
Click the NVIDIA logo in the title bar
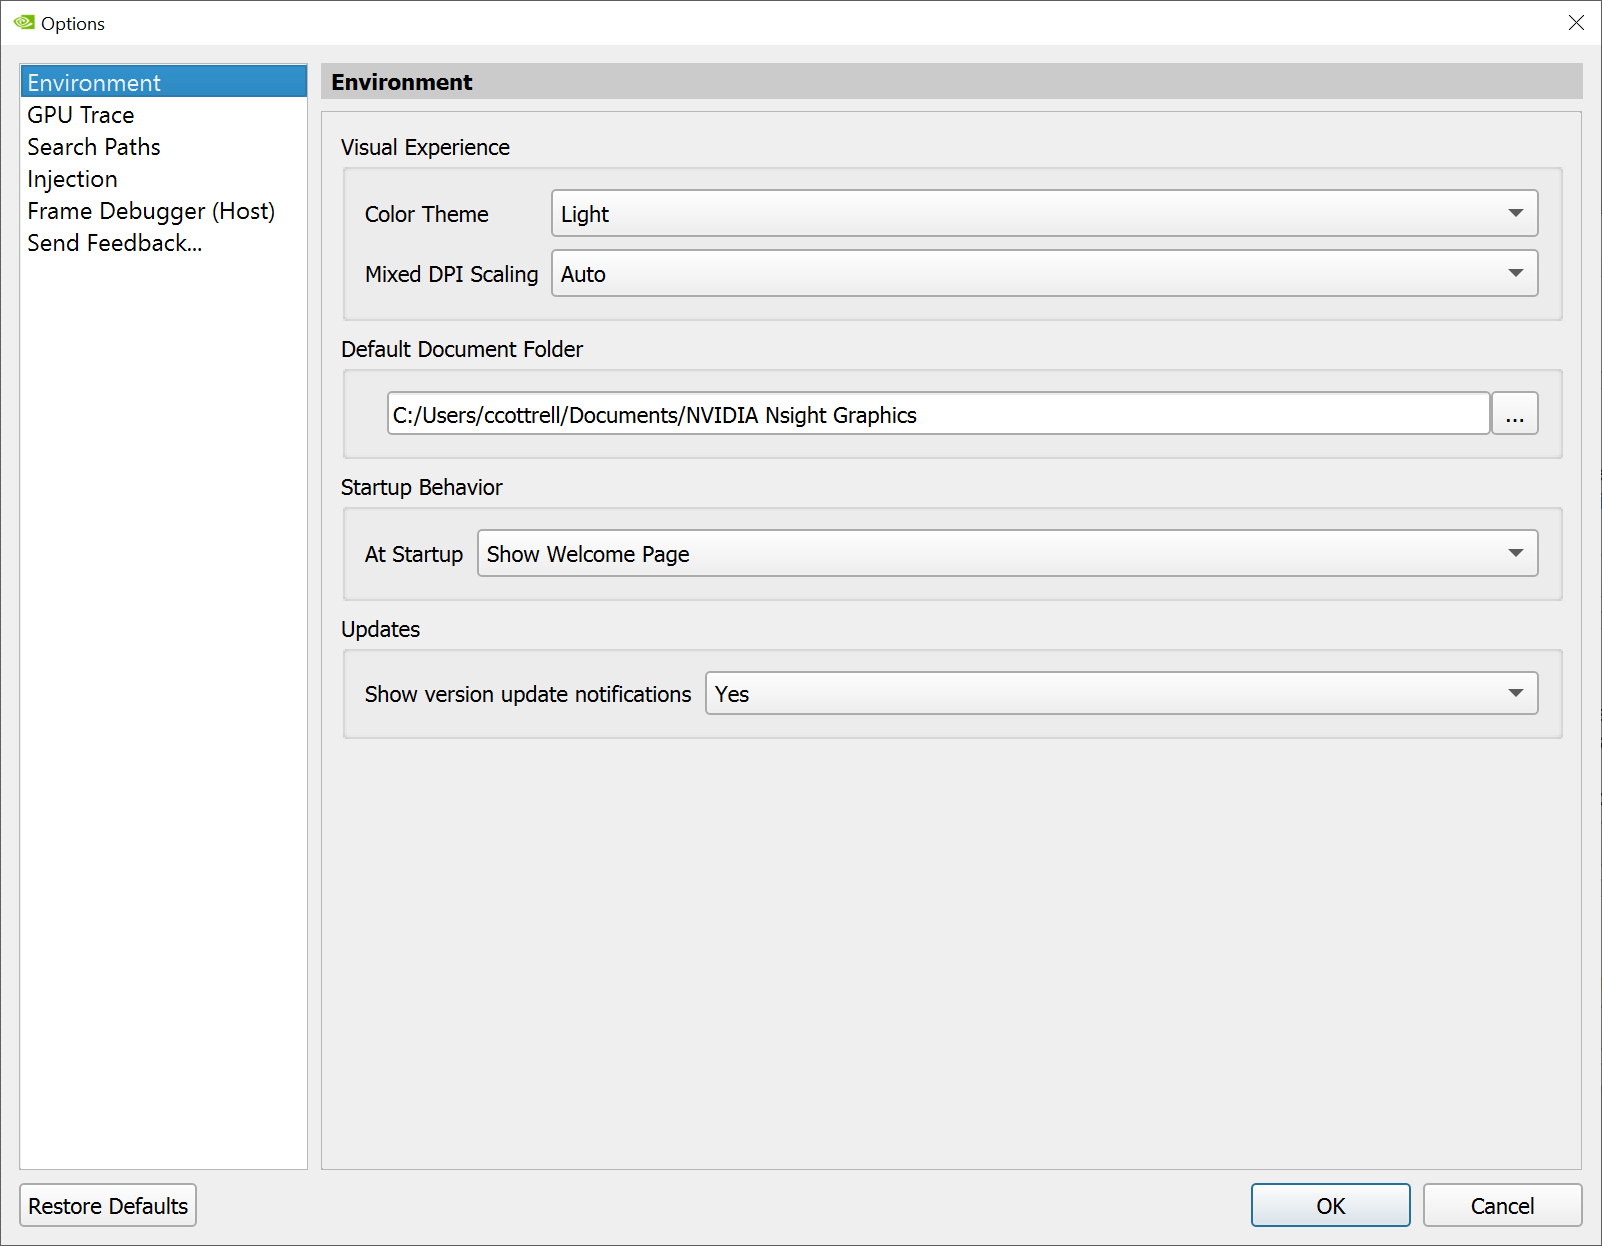(x=22, y=22)
